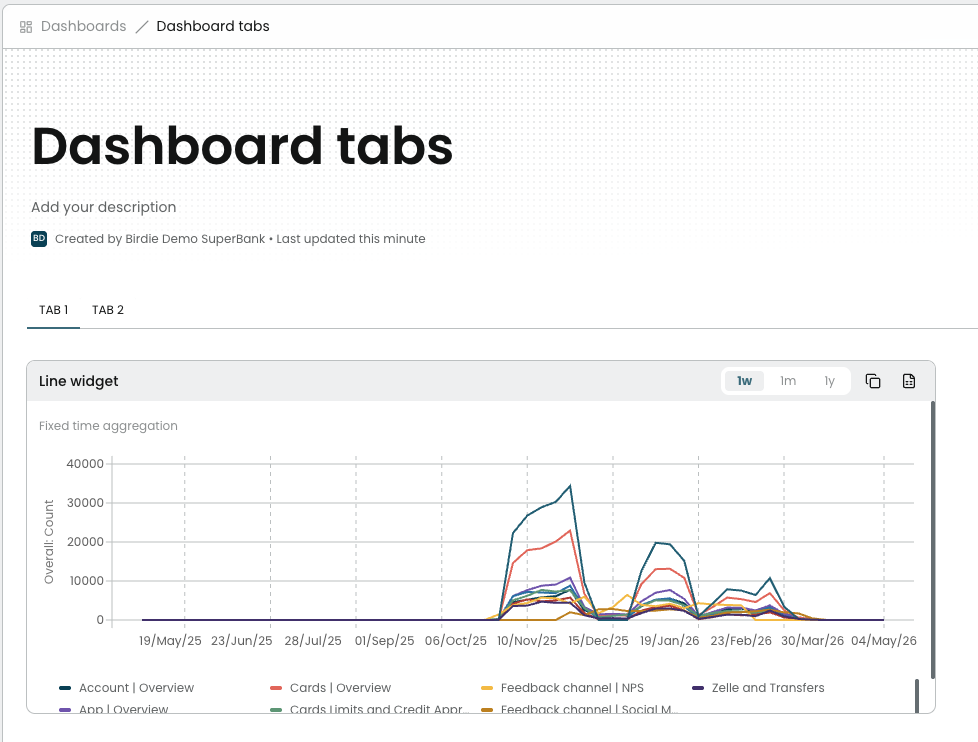Screen dimensions: 978x742
Task: Toggle App | Overview legend series
Action: click(114, 708)
